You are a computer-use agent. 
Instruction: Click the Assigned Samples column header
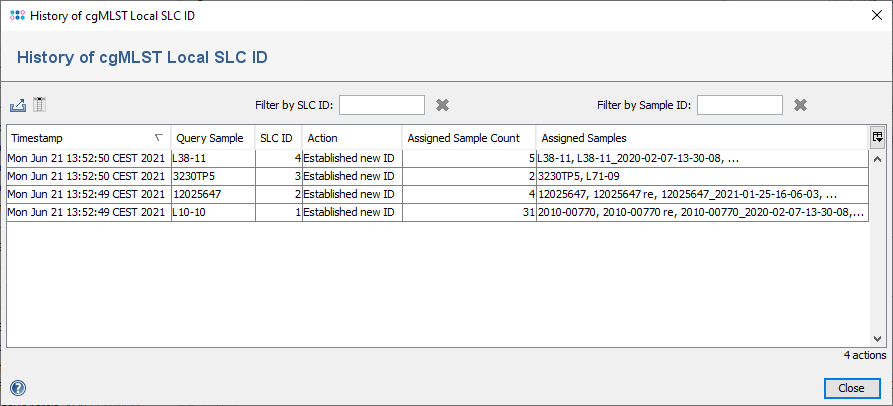pyautogui.click(x=700, y=138)
